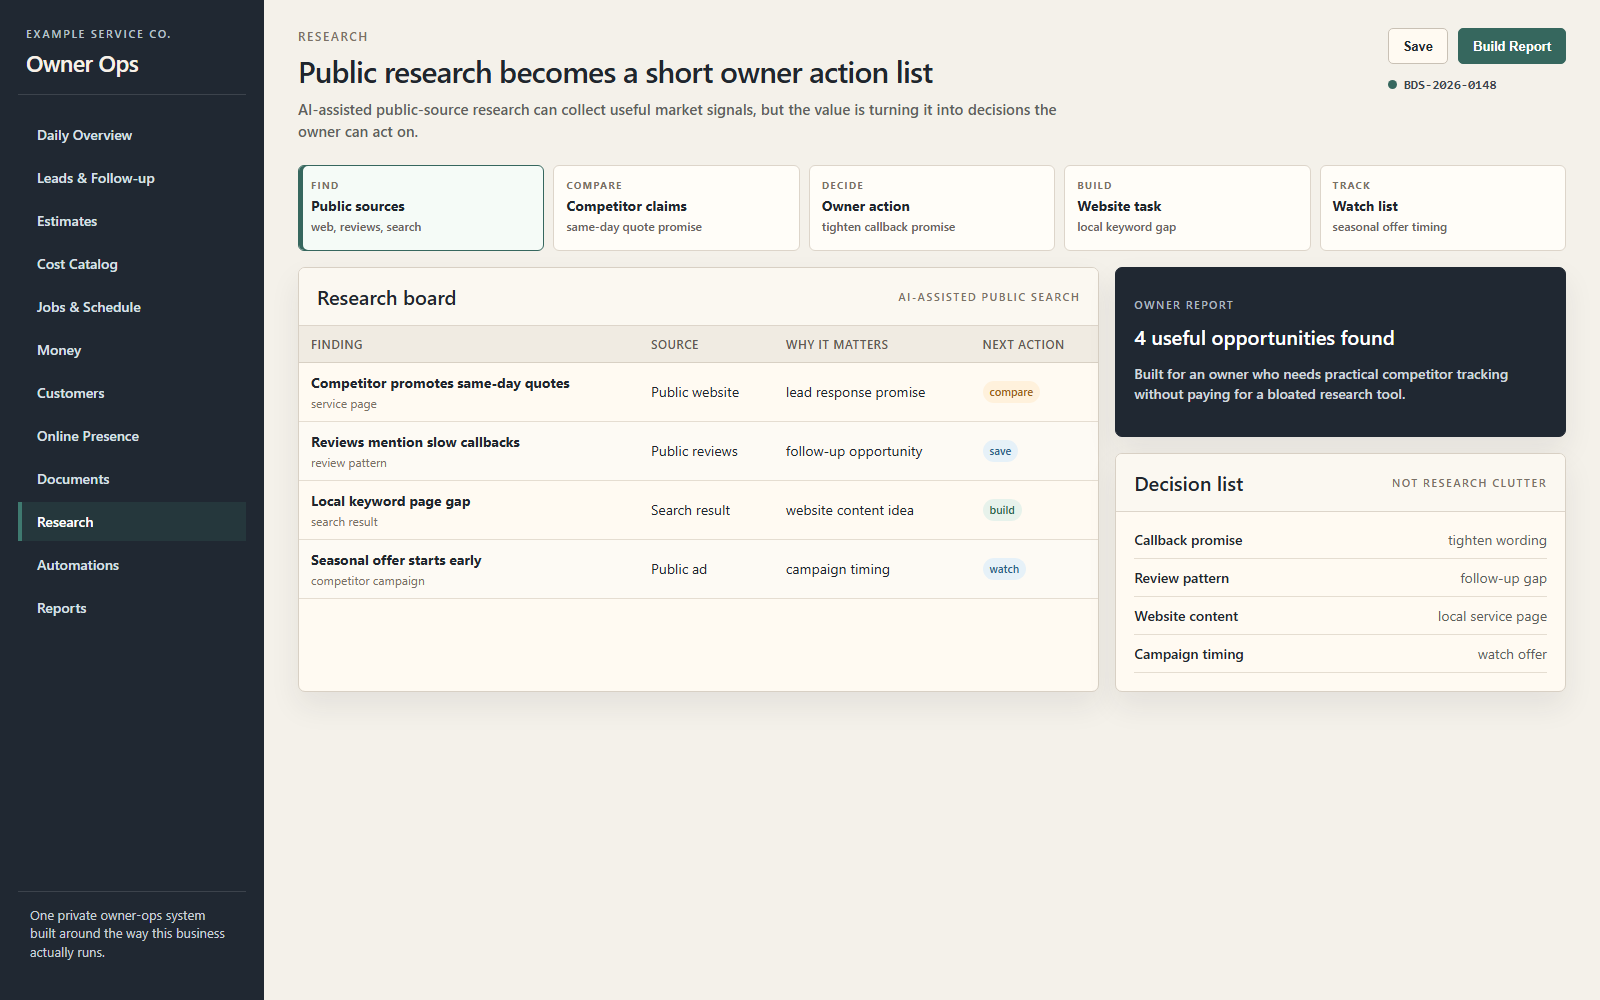Click the FINDING column header
1600x1000 pixels.
coord(337,344)
